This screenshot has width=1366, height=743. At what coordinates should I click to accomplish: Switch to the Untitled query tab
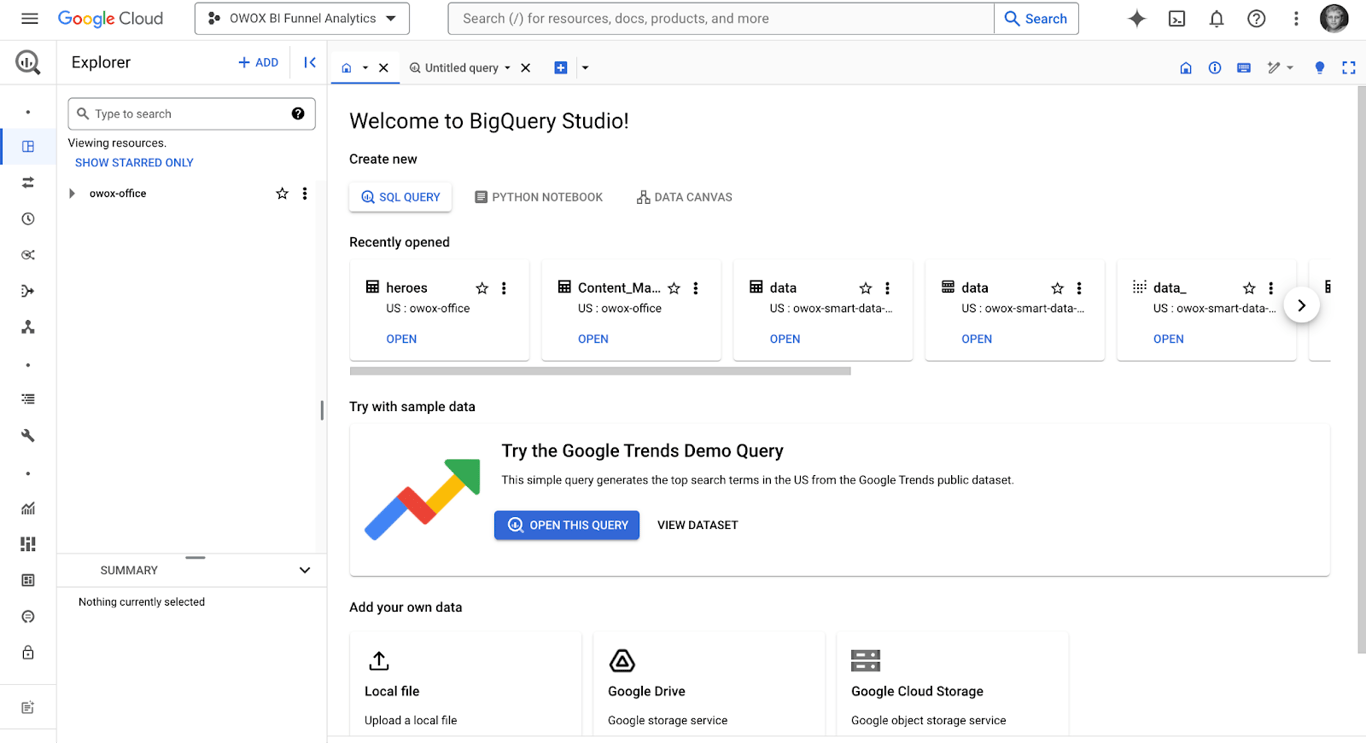[460, 68]
